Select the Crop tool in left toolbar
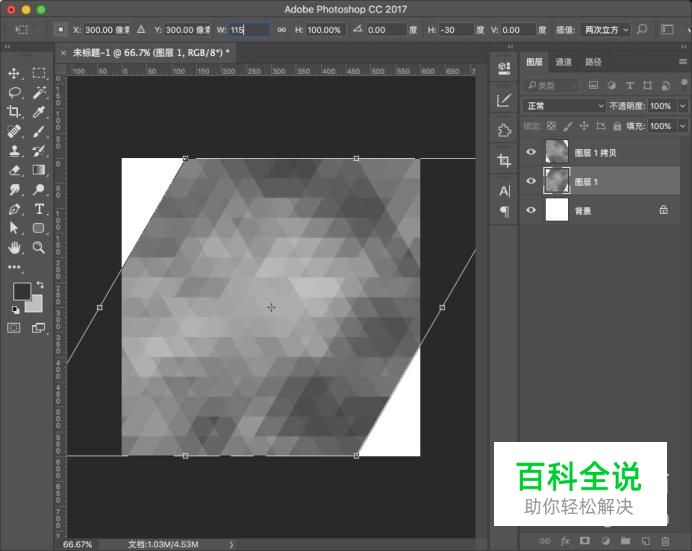This screenshot has width=692, height=551. pos(14,112)
